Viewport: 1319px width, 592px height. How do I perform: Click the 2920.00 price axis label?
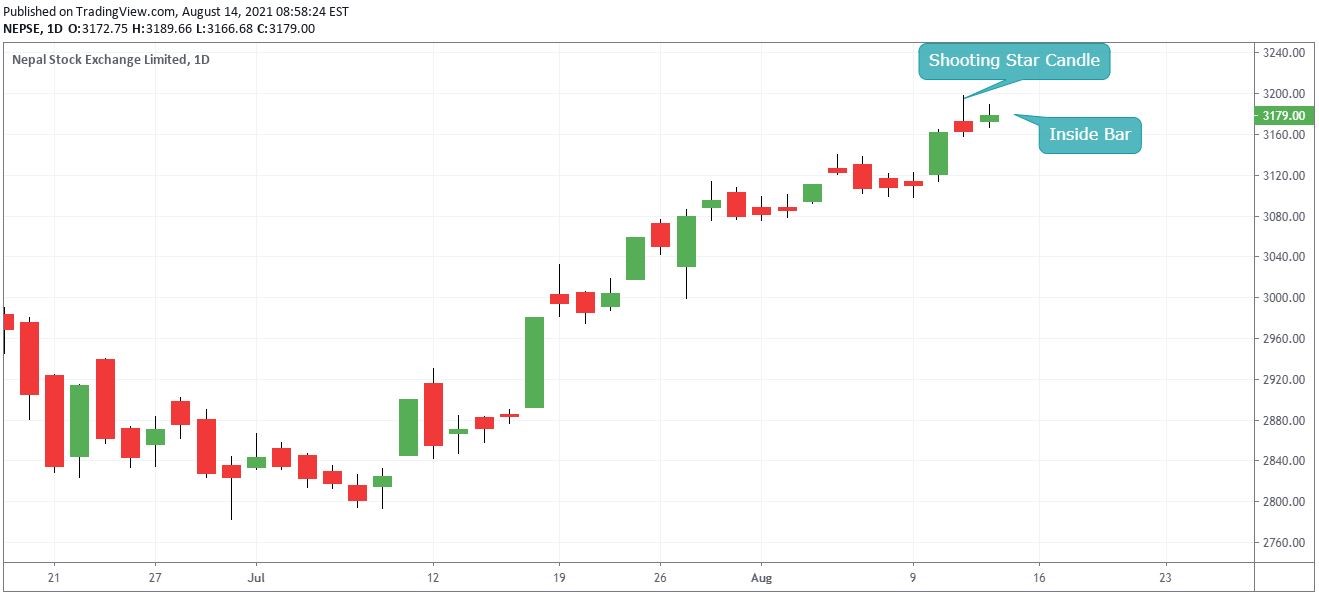point(1283,380)
